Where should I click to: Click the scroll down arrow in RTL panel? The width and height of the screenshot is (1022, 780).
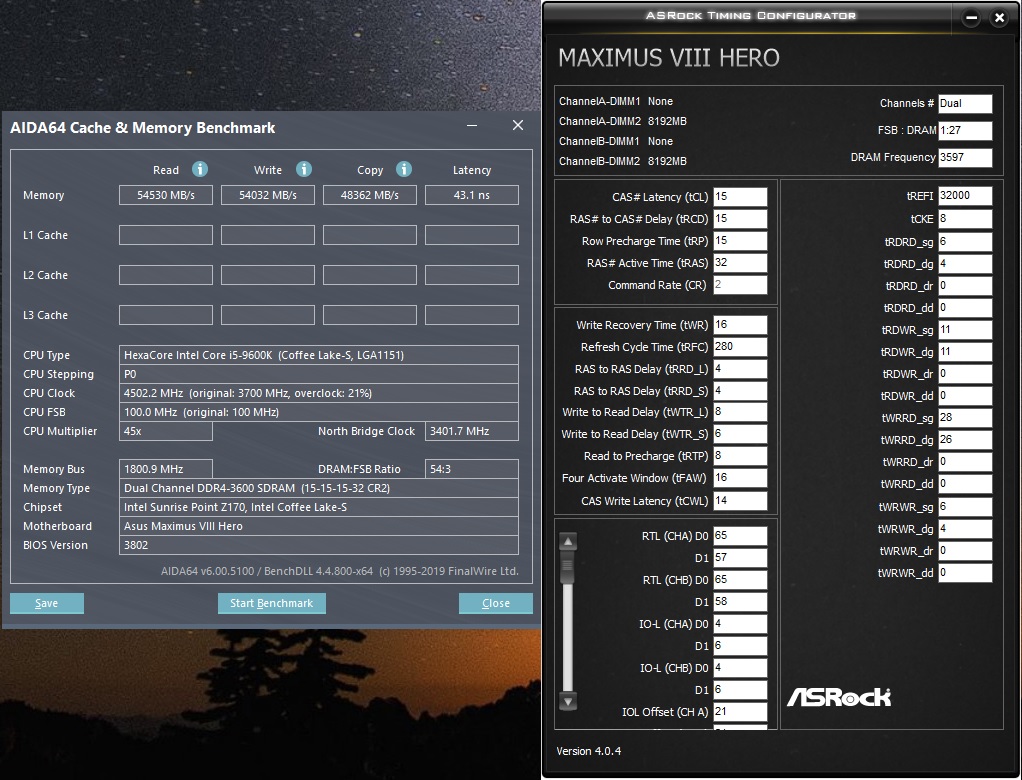click(568, 702)
